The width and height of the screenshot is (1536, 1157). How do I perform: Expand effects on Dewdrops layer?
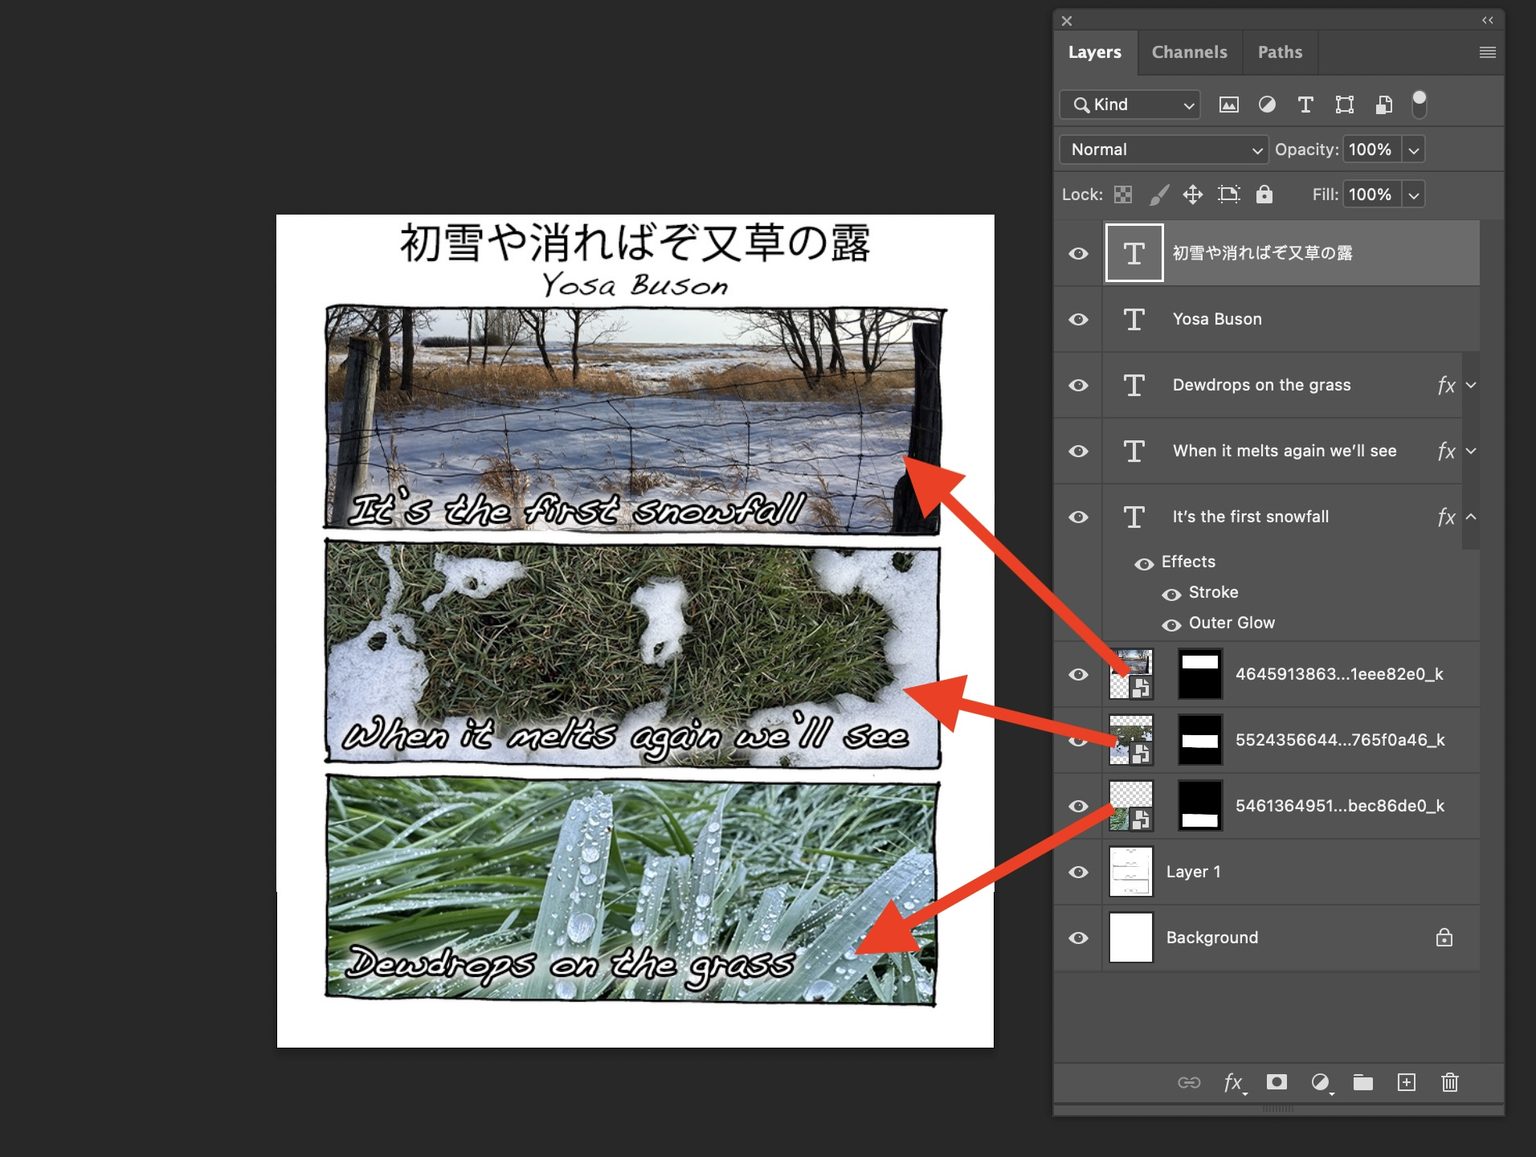click(x=1471, y=385)
